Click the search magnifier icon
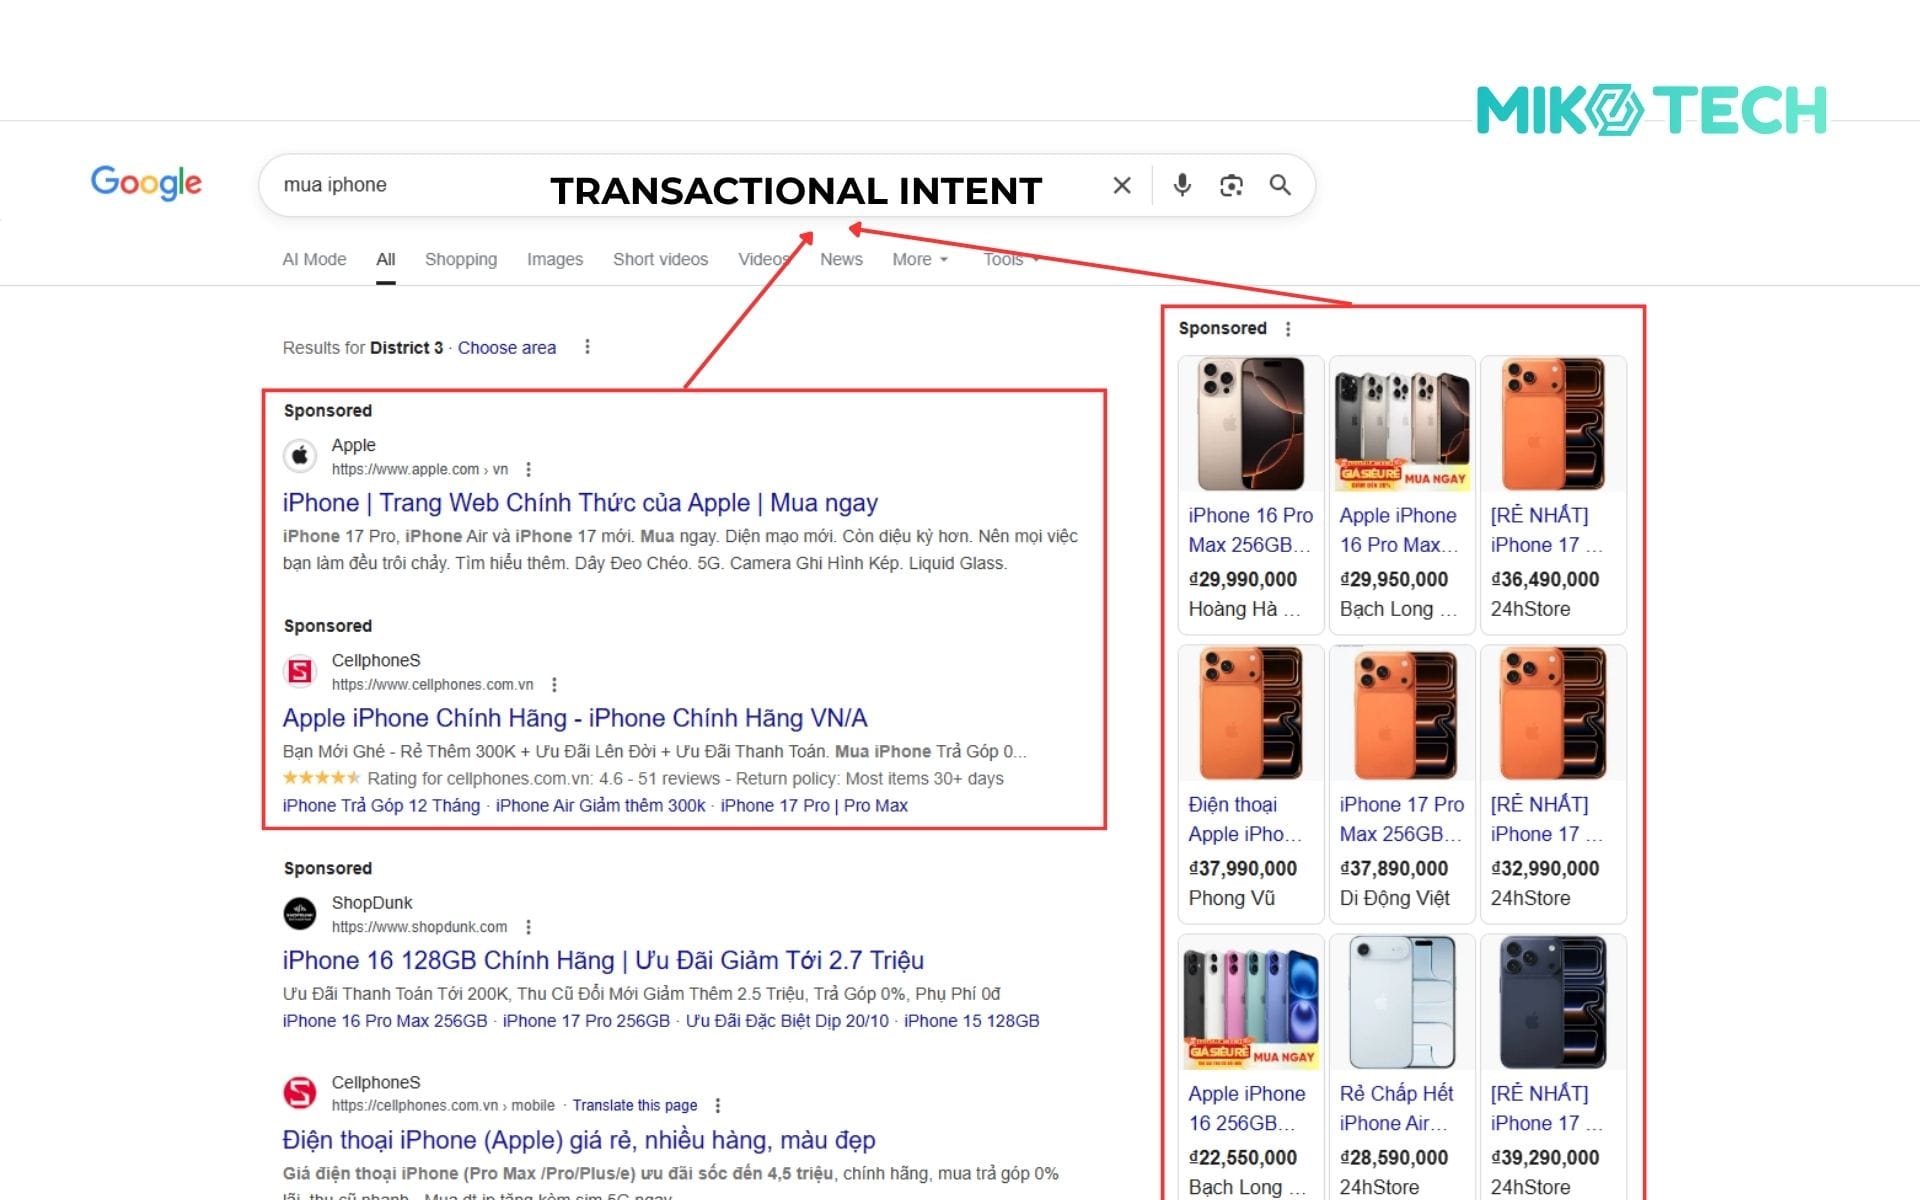 [x=1280, y=185]
